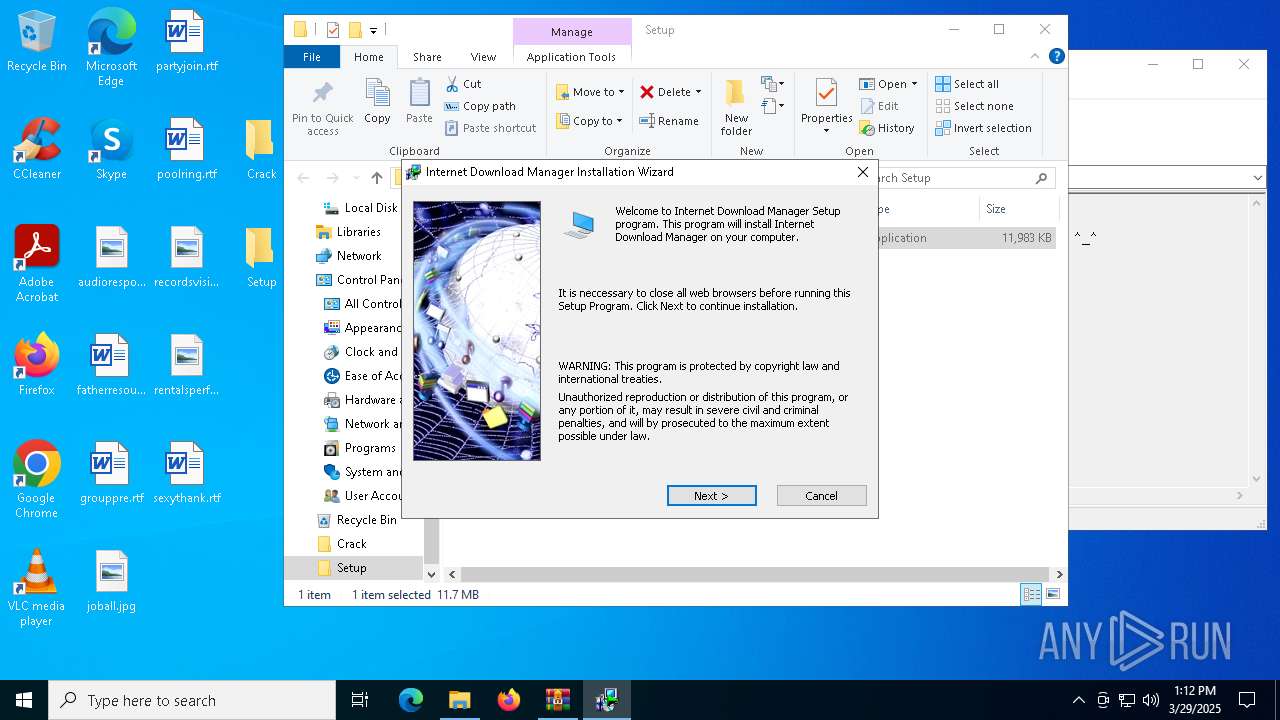This screenshot has width=1280, height=720.
Task: Click the History icon
Action: click(867, 128)
